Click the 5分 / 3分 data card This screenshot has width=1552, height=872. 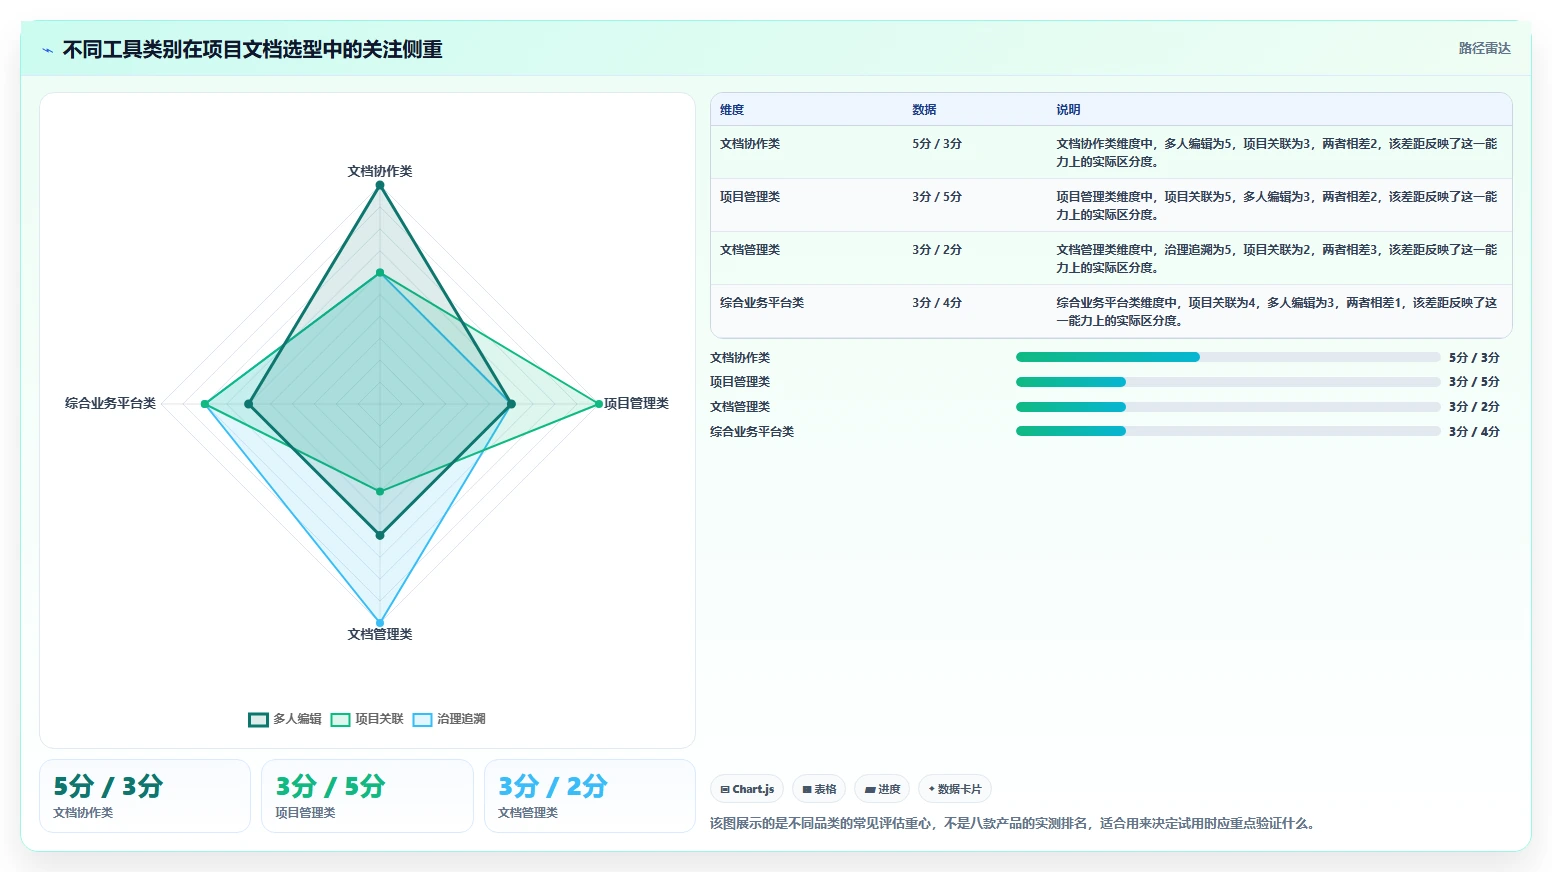[x=145, y=796]
